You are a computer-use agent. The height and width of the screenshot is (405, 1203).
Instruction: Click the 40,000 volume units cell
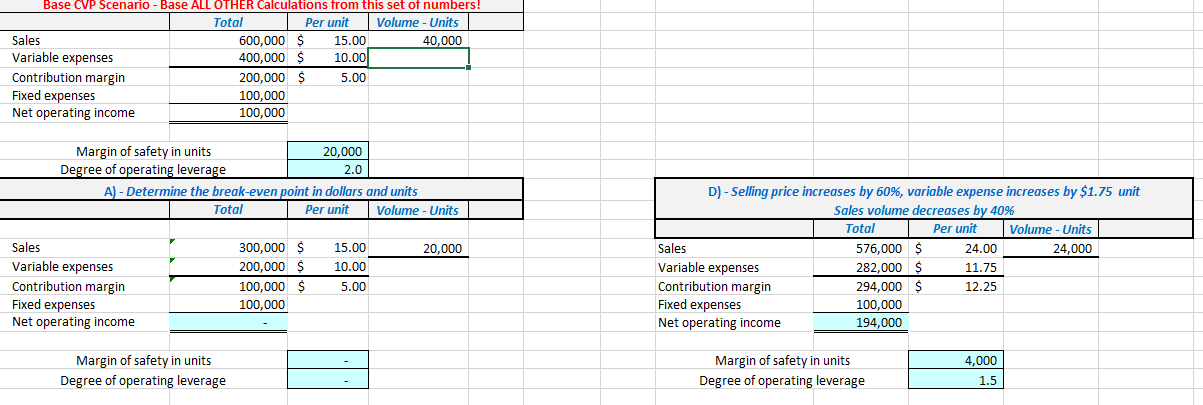[x=419, y=40]
